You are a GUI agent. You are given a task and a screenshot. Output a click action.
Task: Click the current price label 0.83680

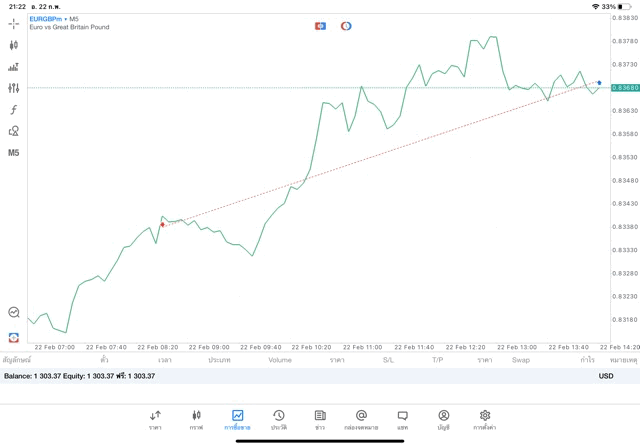(624, 88)
